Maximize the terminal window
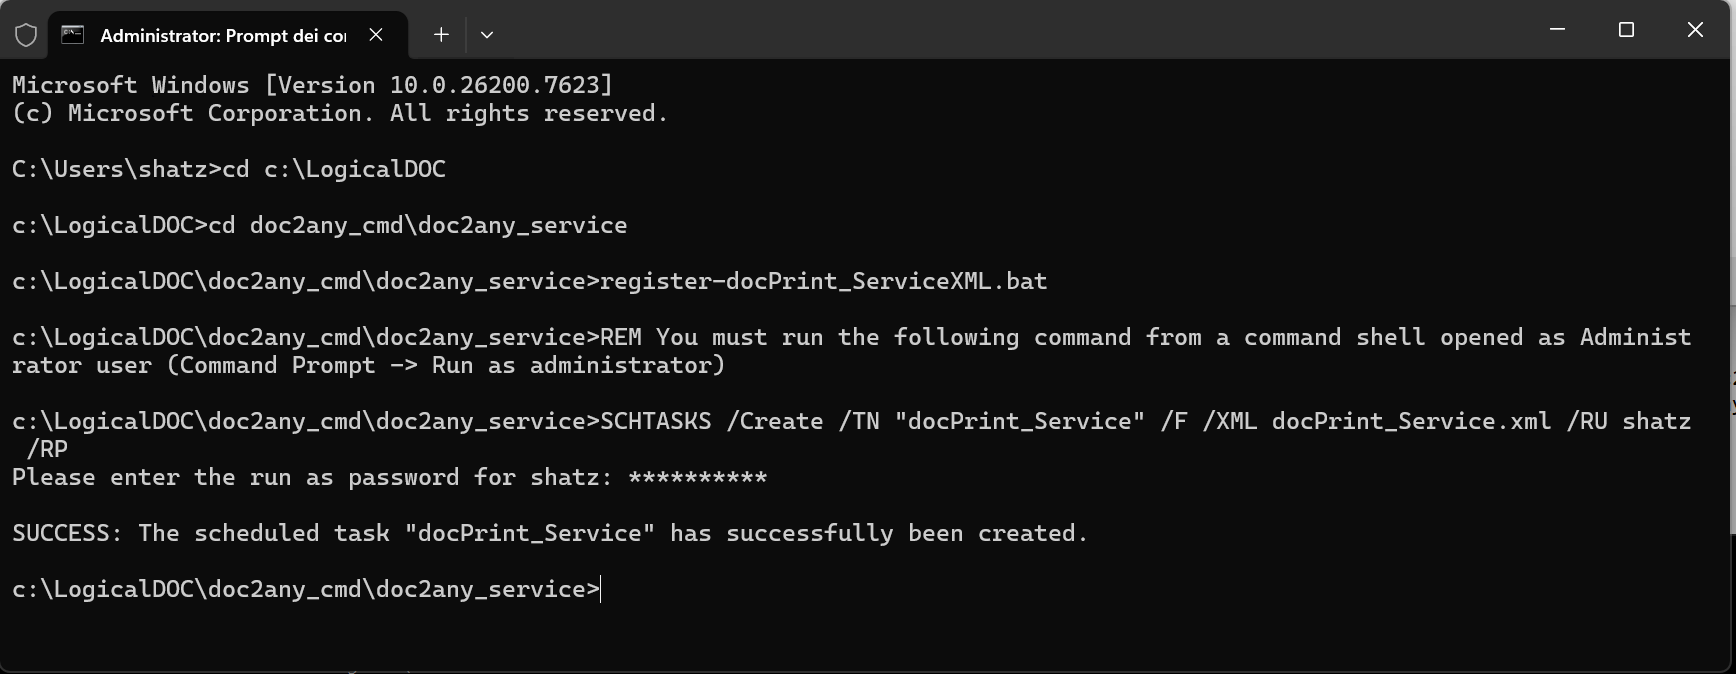 [x=1626, y=30]
